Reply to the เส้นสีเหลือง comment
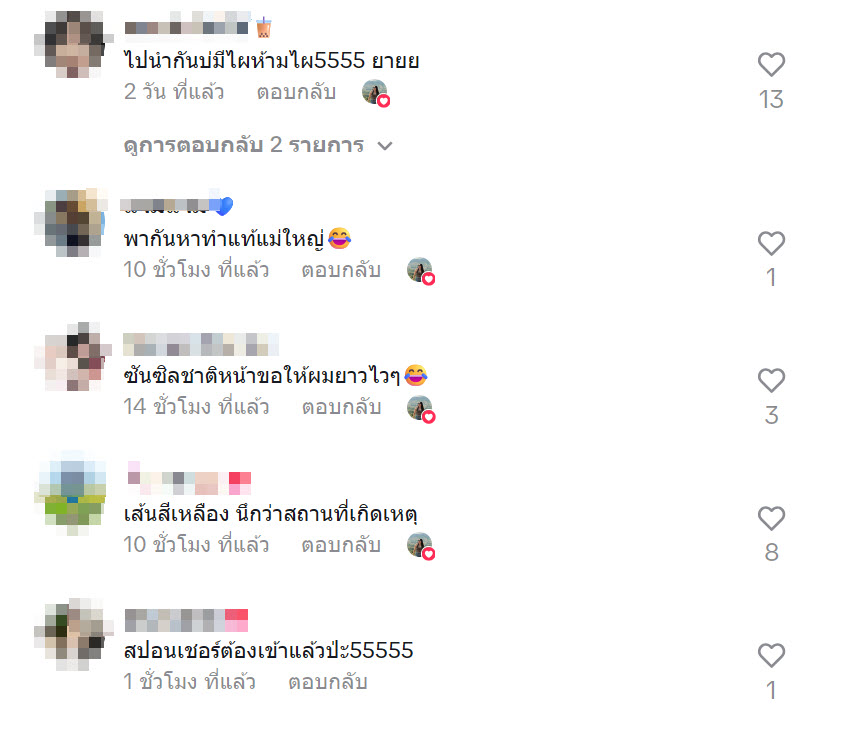This screenshot has width=841, height=731. (x=341, y=545)
